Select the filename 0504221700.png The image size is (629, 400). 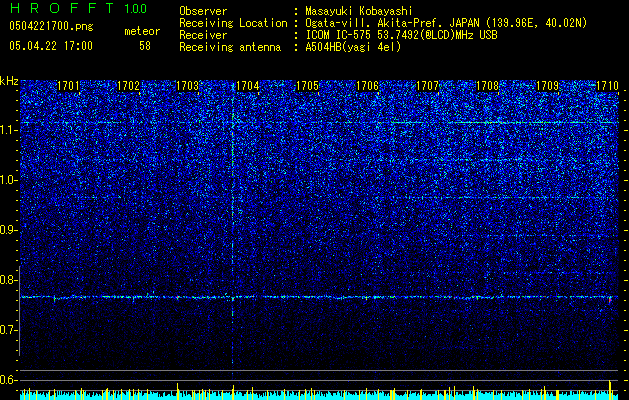pyautogui.click(x=51, y=26)
